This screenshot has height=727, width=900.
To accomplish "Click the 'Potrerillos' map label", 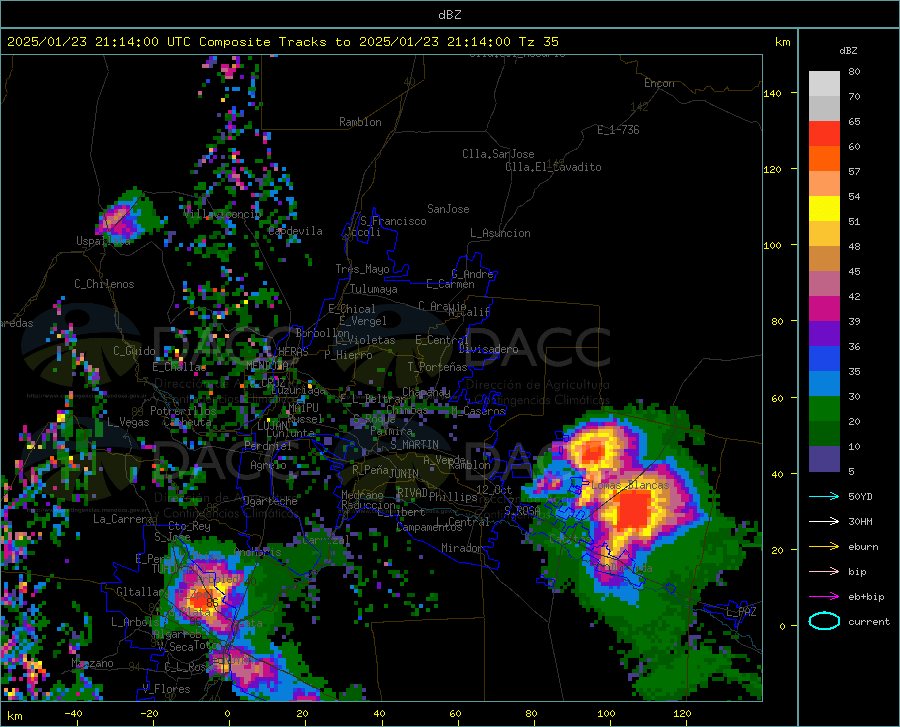I will click(183, 411).
